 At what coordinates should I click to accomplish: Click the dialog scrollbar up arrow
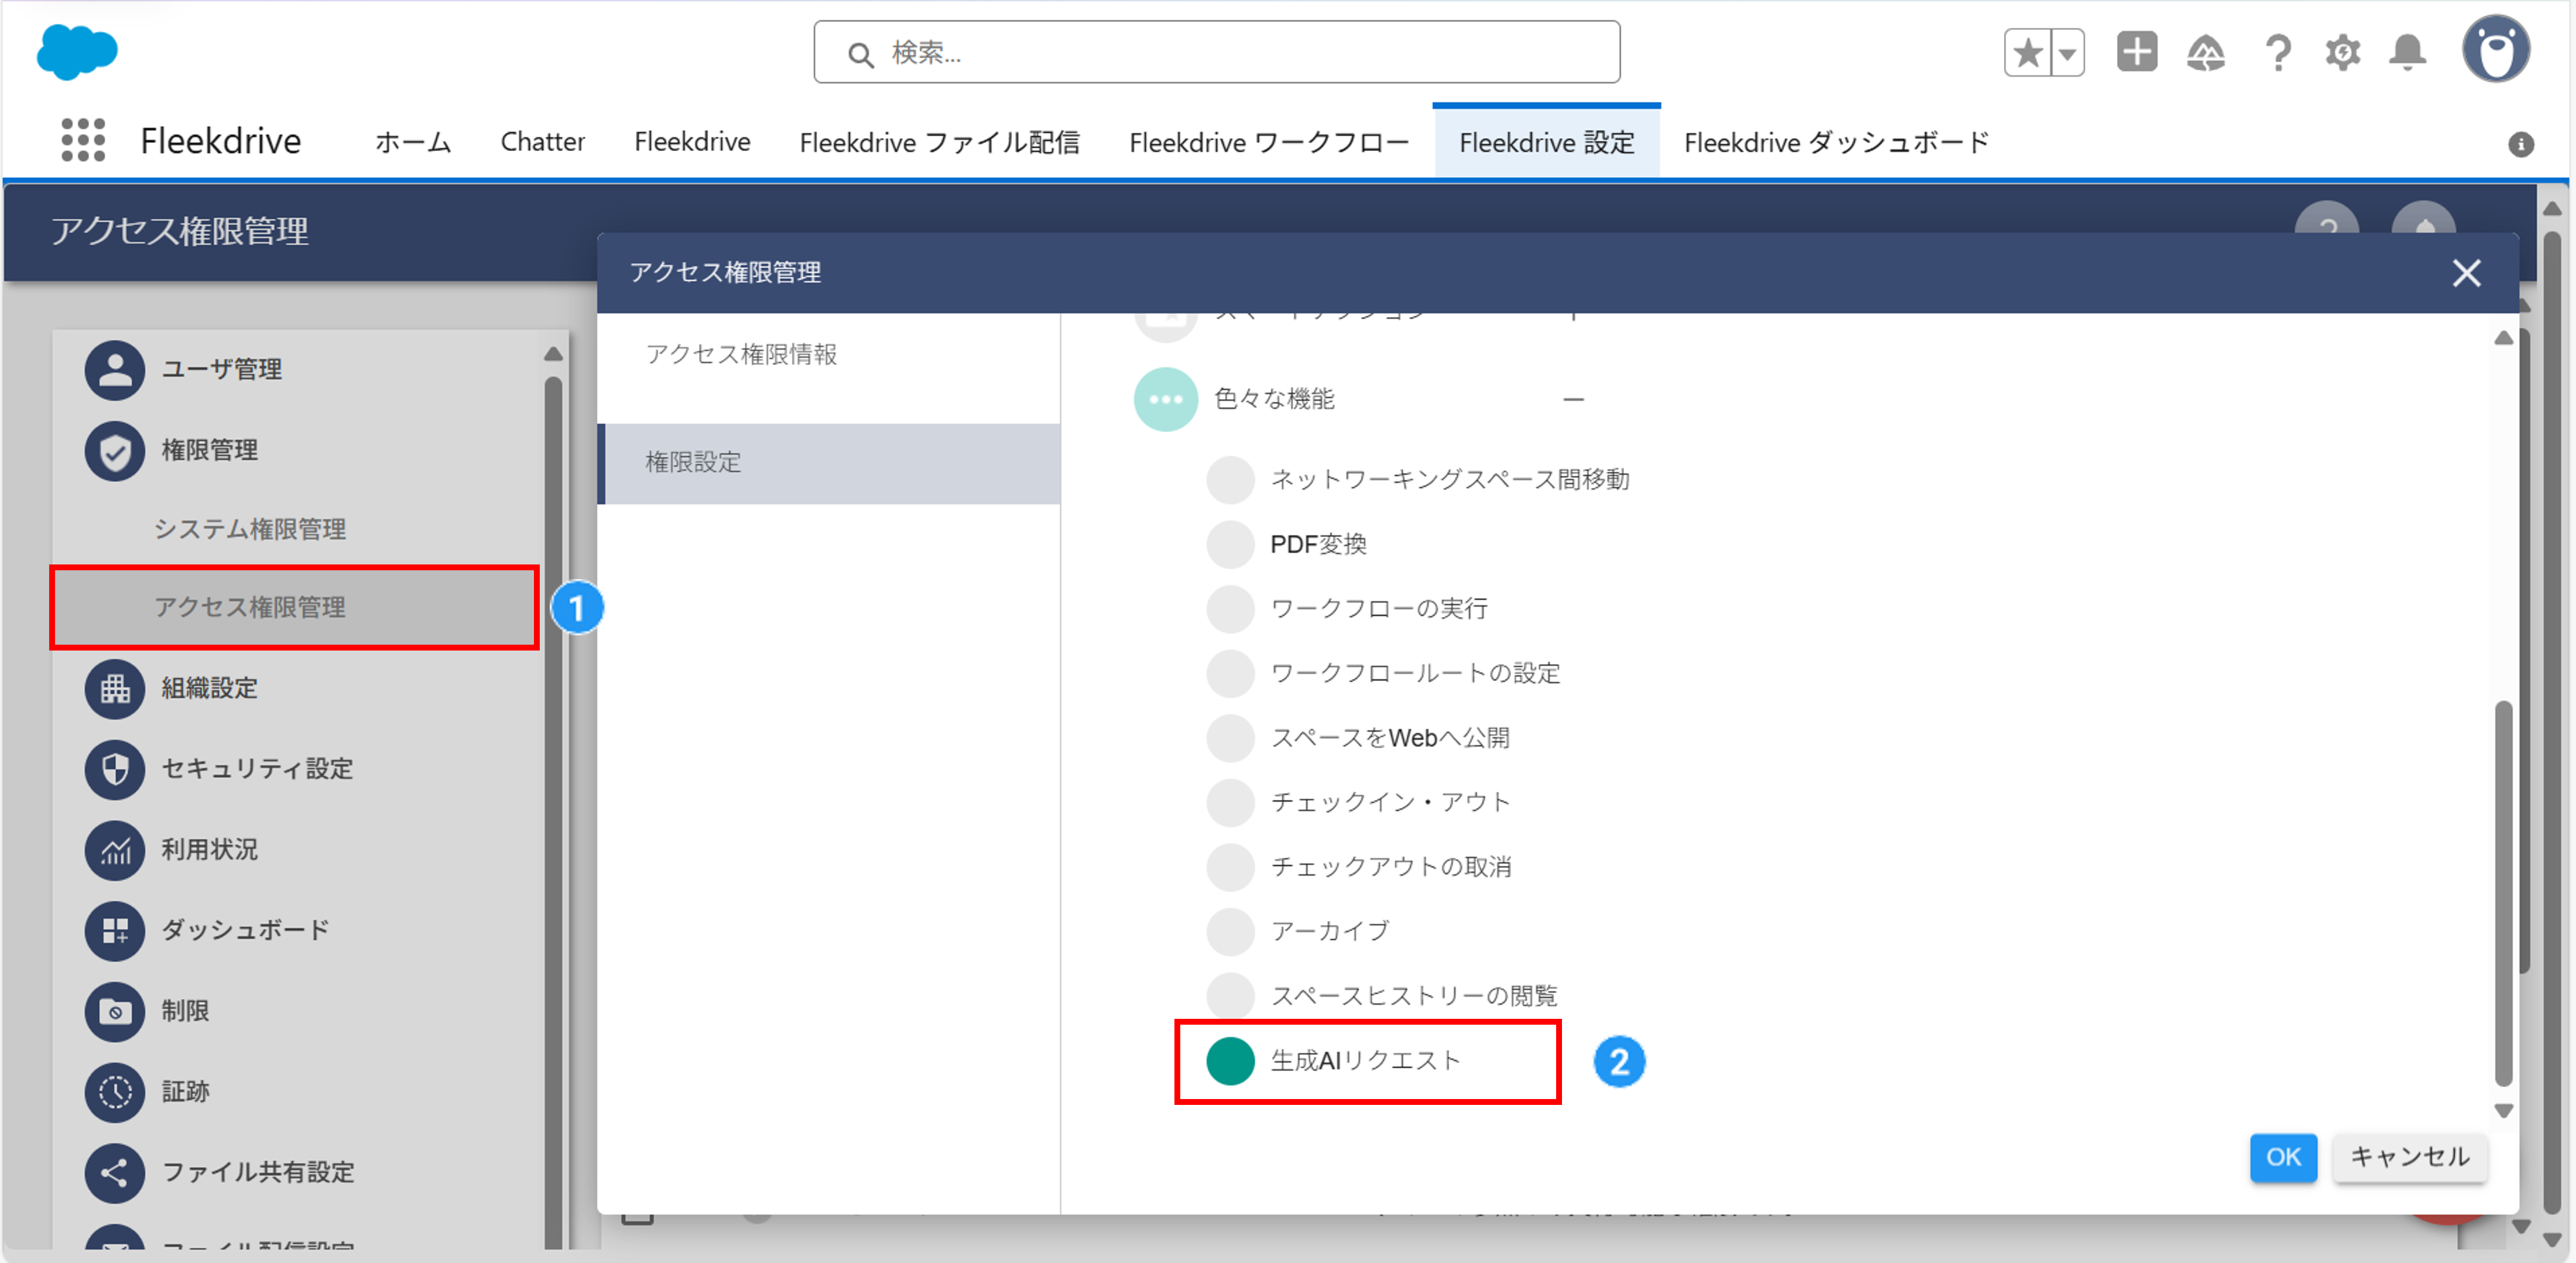coord(2503,338)
